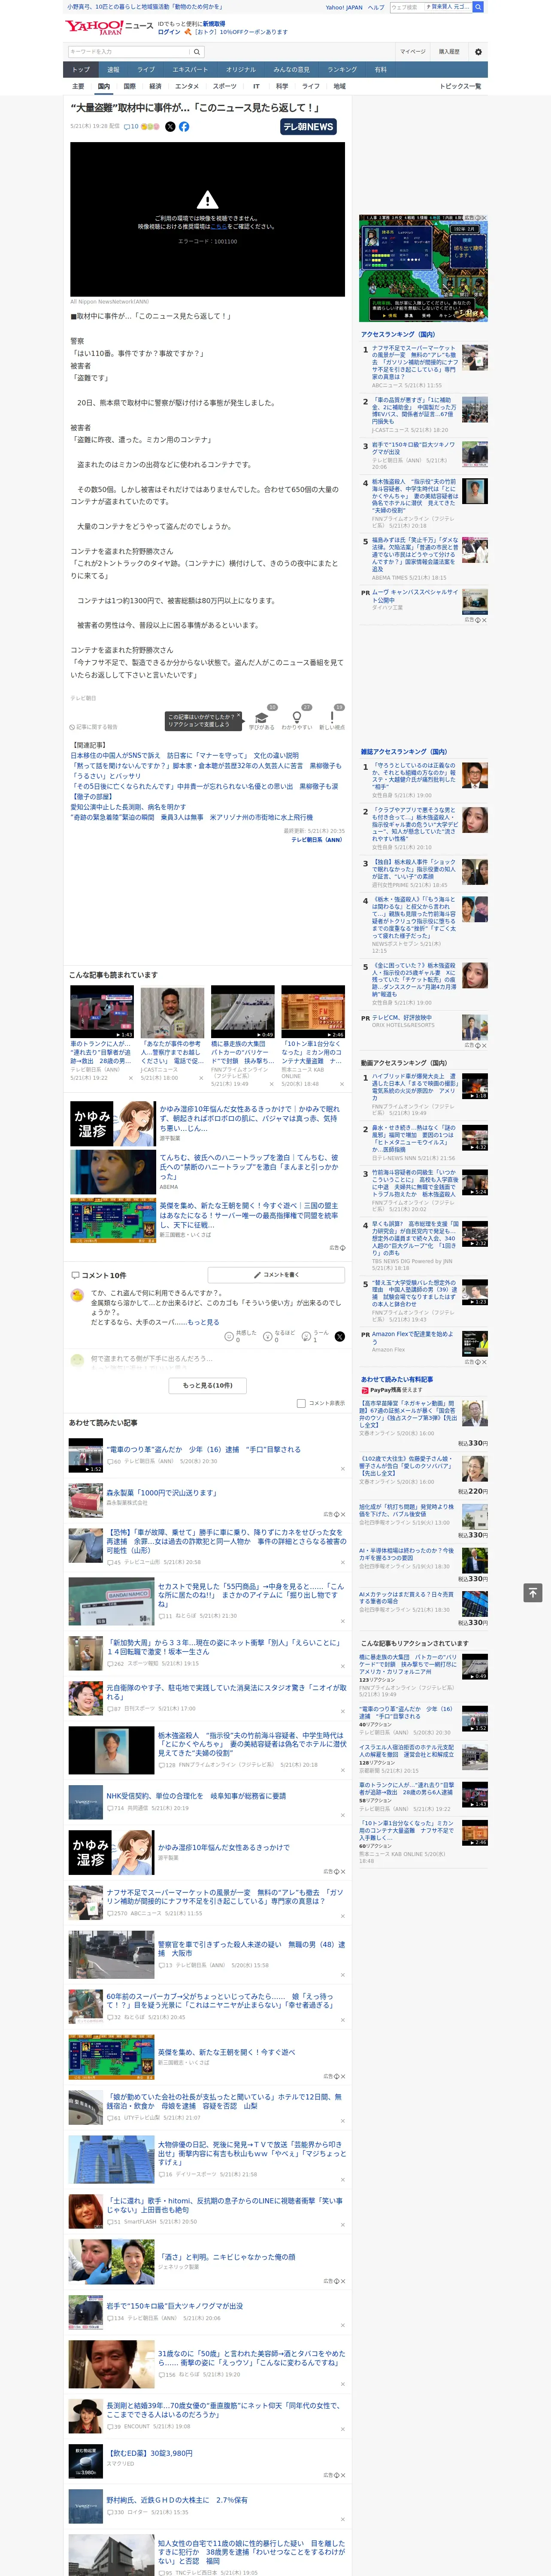
Task: Open article 【飲むED薬】30錠3,980円
Action: point(150,2453)
